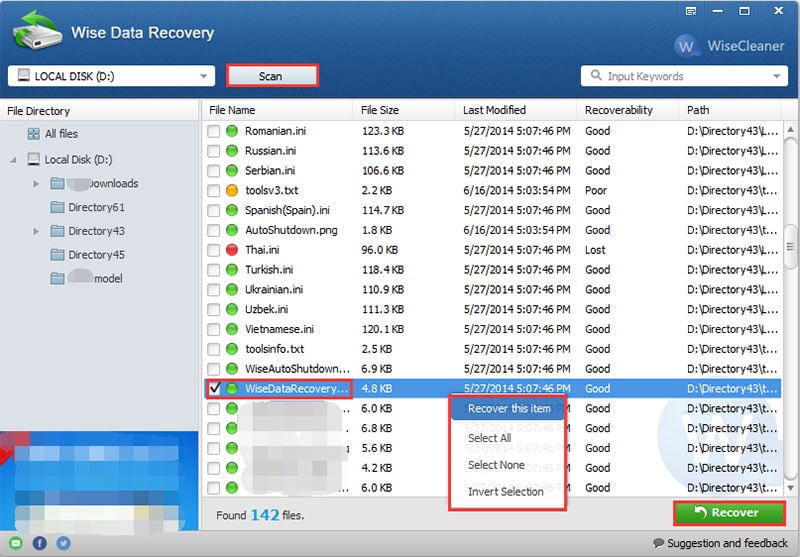Click the Lost recoverability value for Thai.ini
800x557 pixels.
(x=595, y=250)
